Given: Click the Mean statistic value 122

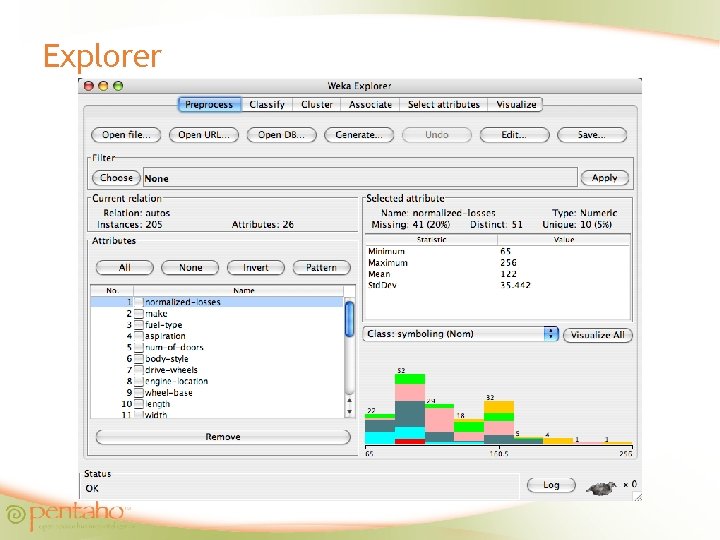Looking at the screenshot, I should click(508, 274).
